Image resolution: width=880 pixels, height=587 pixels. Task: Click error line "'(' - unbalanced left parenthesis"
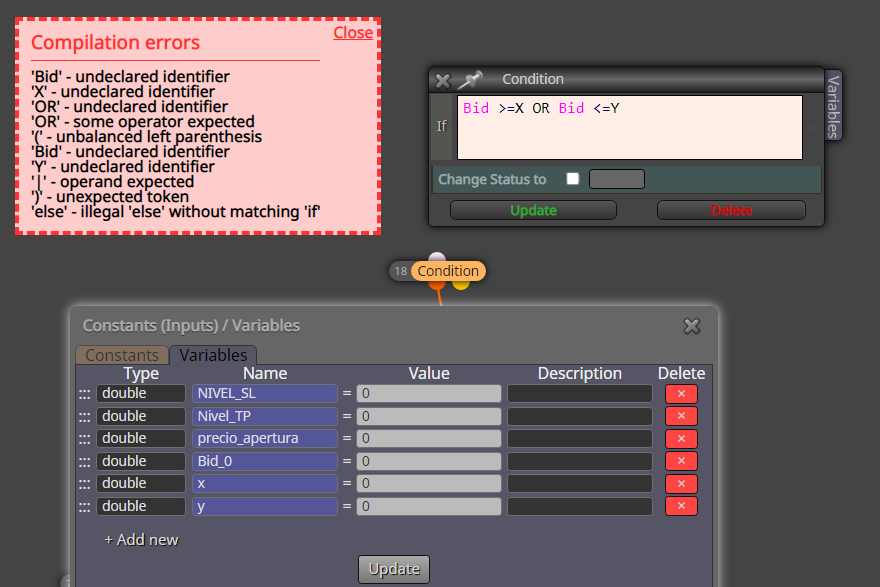coord(146,137)
